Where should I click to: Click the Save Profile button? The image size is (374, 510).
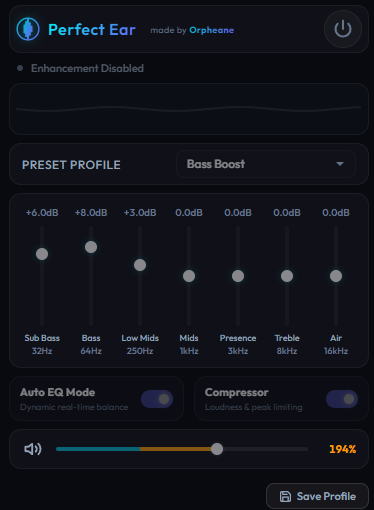click(x=317, y=496)
